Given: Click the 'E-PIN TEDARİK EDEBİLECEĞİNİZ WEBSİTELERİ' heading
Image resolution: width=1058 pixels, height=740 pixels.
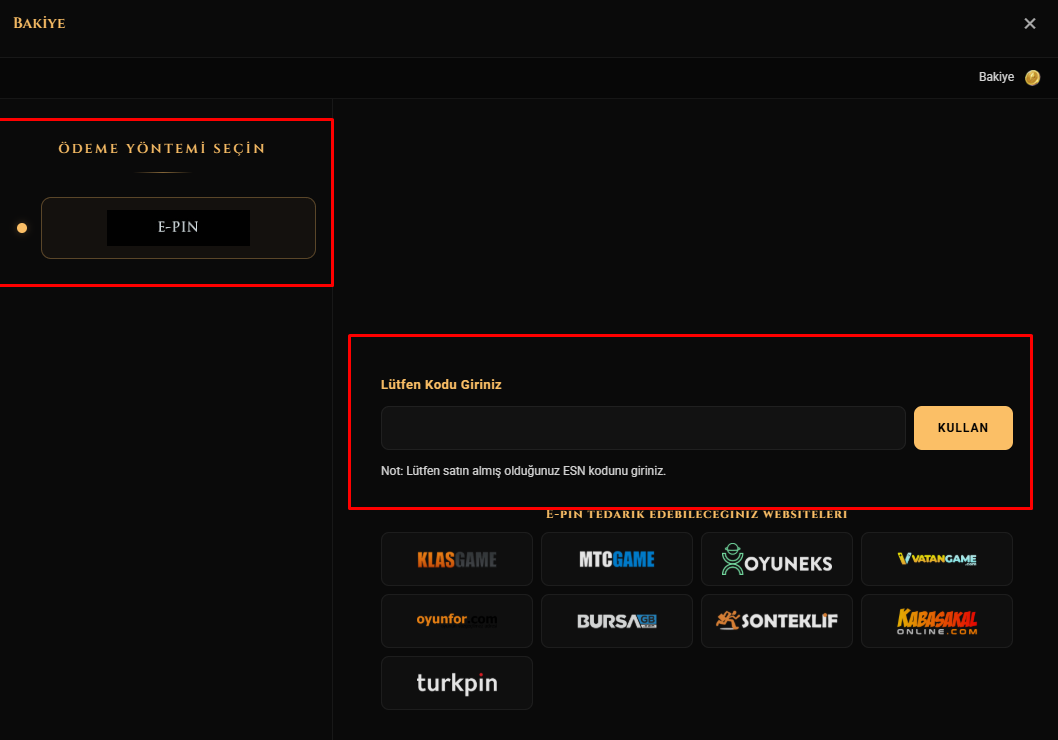Looking at the screenshot, I should [x=696, y=514].
